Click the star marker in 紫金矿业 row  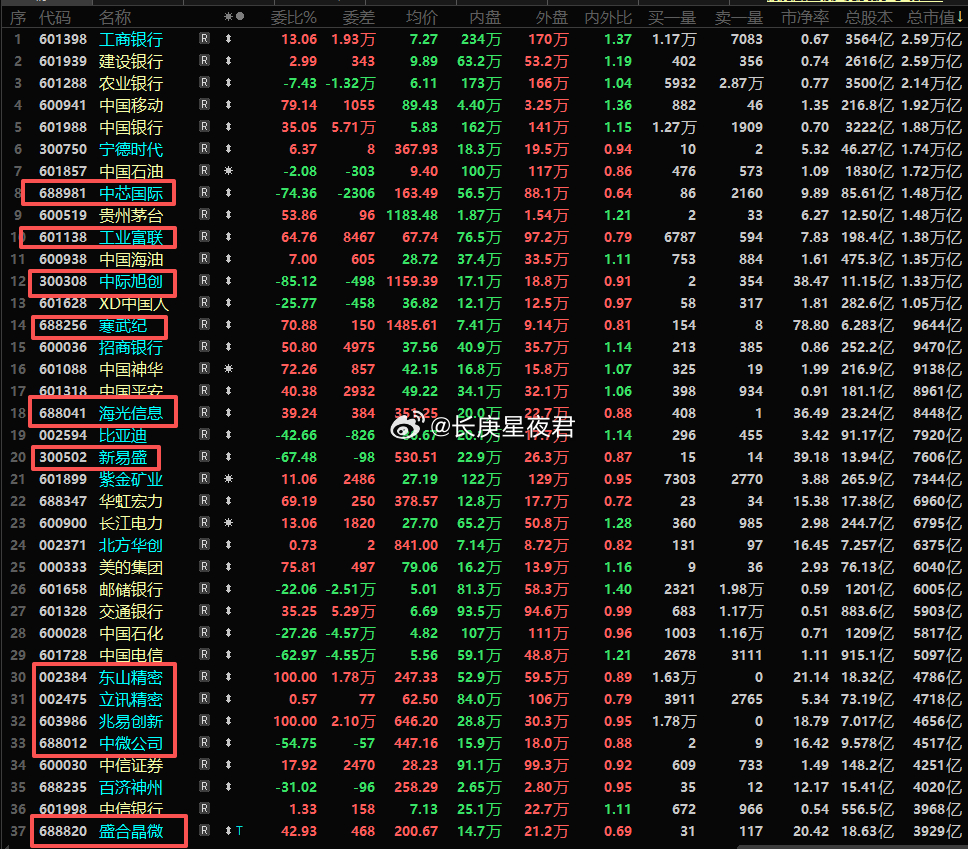228,479
